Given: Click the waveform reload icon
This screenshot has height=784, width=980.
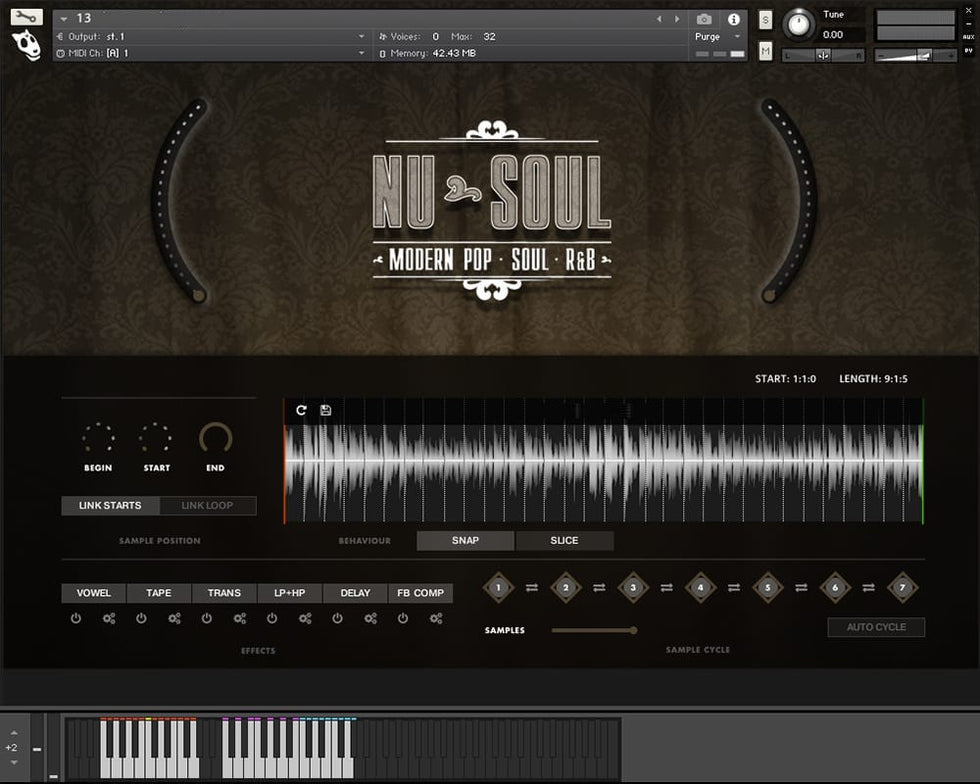Looking at the screenshot, I should tap(302, 410).
